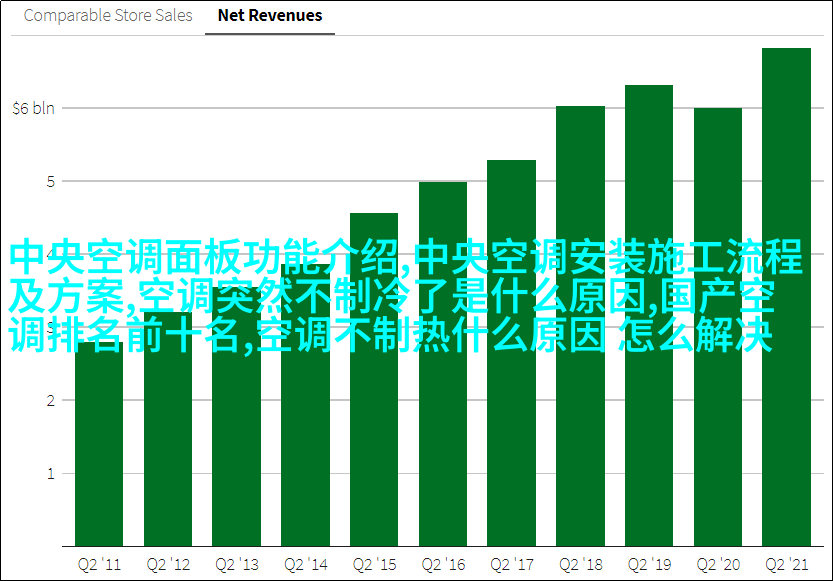
Task: Click the y-axis label 5
Action: tap(47, 181)
